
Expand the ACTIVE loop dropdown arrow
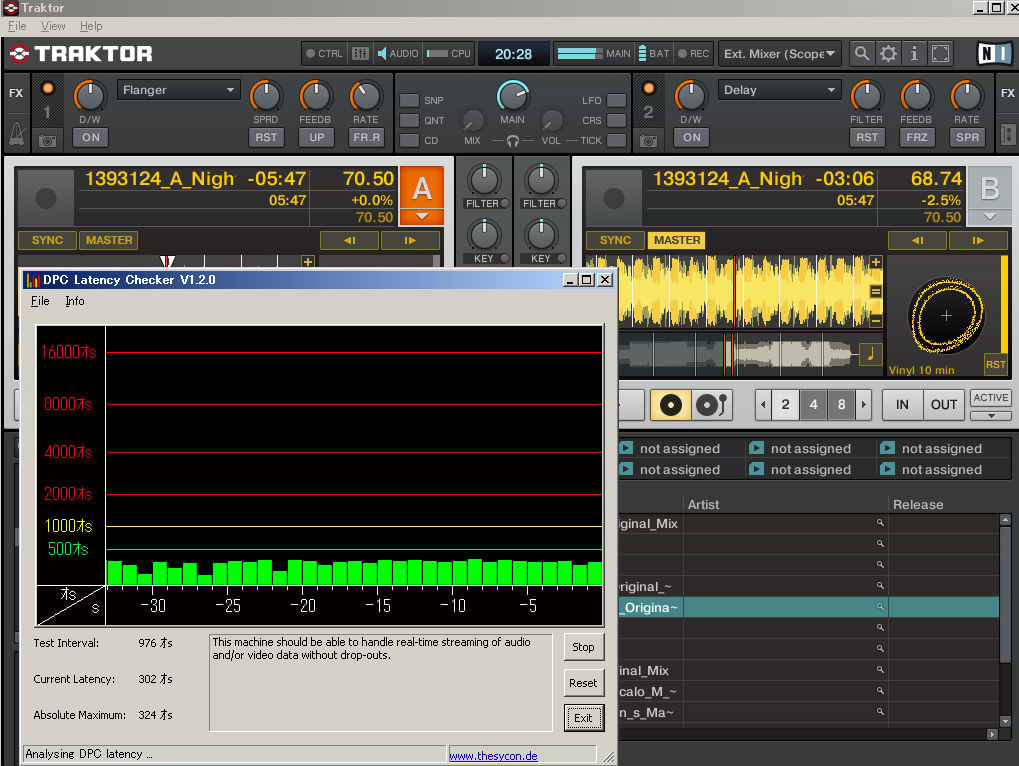[990, 415]
